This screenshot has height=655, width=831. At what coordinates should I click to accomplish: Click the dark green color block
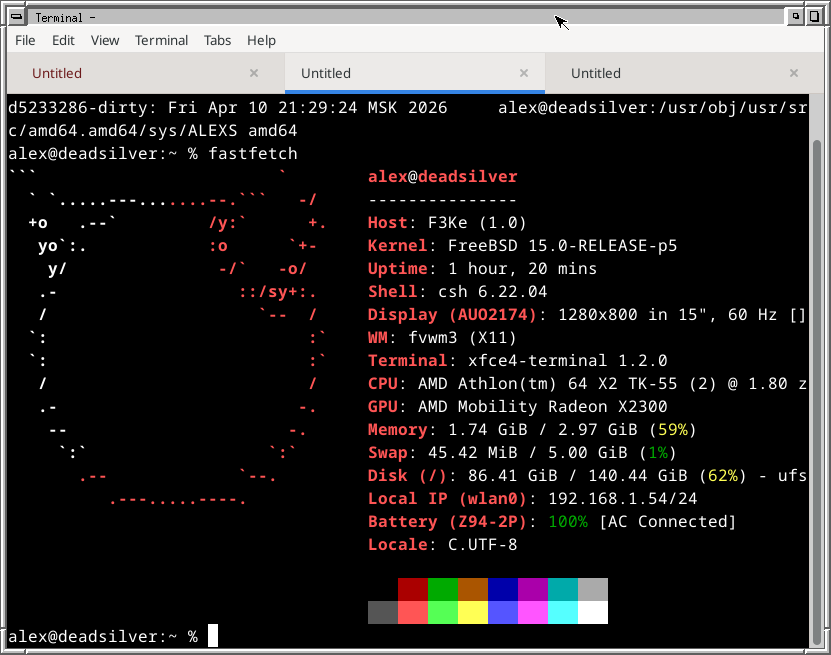(443, 589)
